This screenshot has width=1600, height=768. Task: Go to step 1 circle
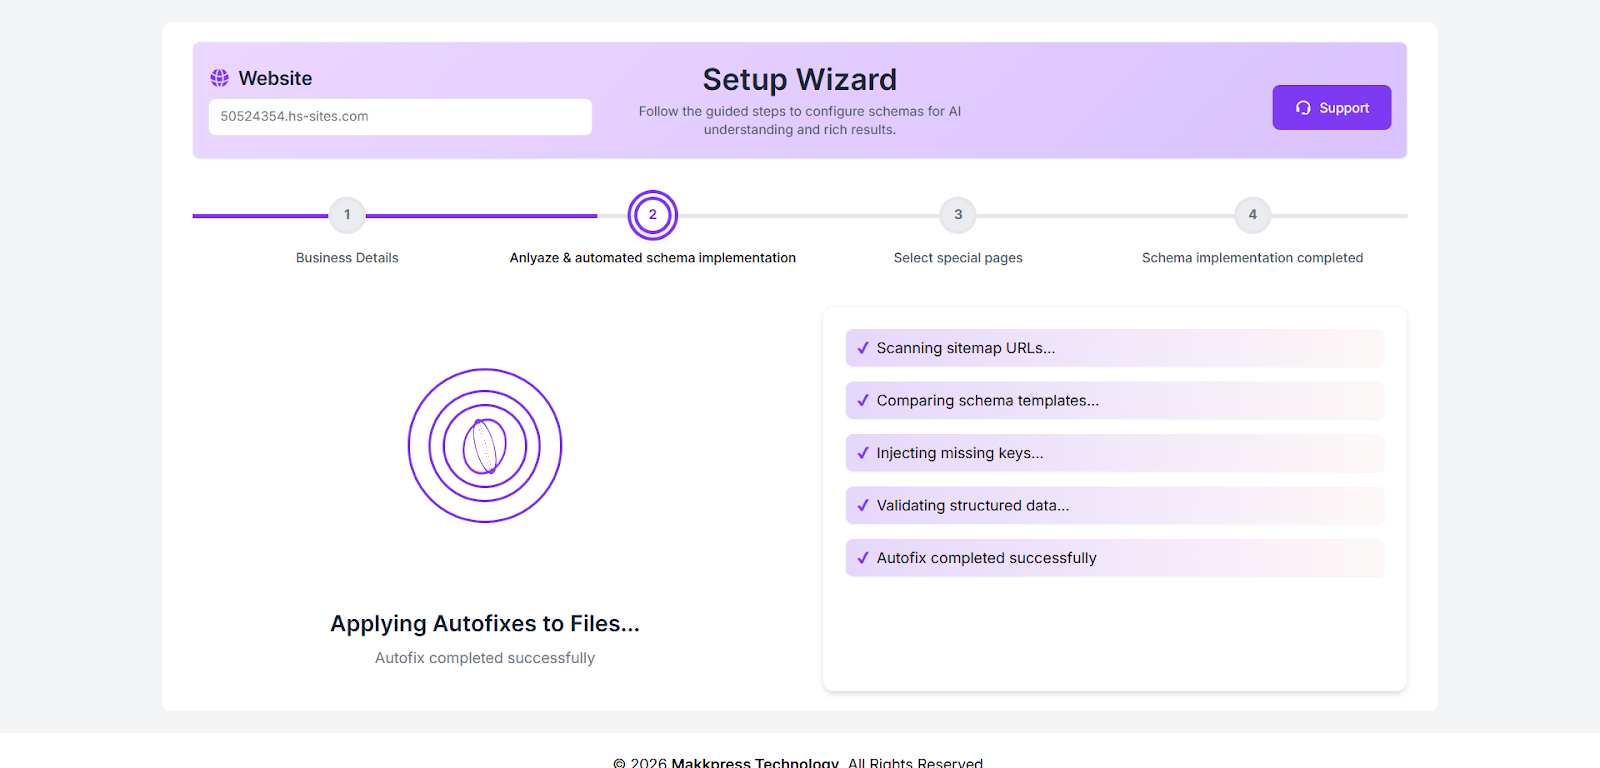347,215
